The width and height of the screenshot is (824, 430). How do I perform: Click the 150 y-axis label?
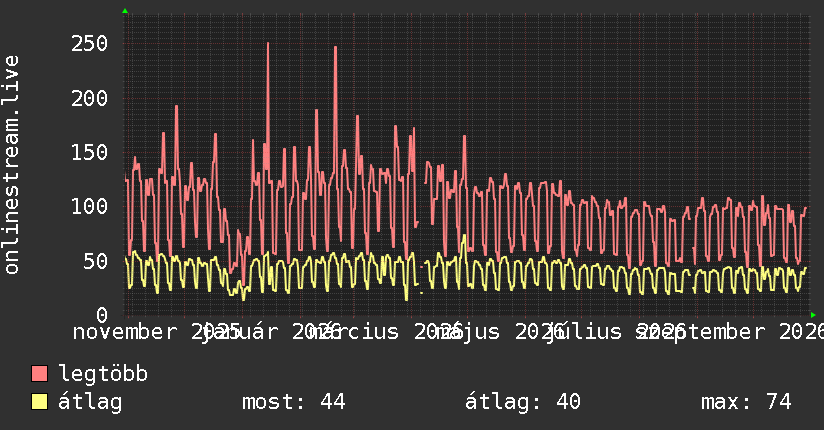tap(89, 152)
